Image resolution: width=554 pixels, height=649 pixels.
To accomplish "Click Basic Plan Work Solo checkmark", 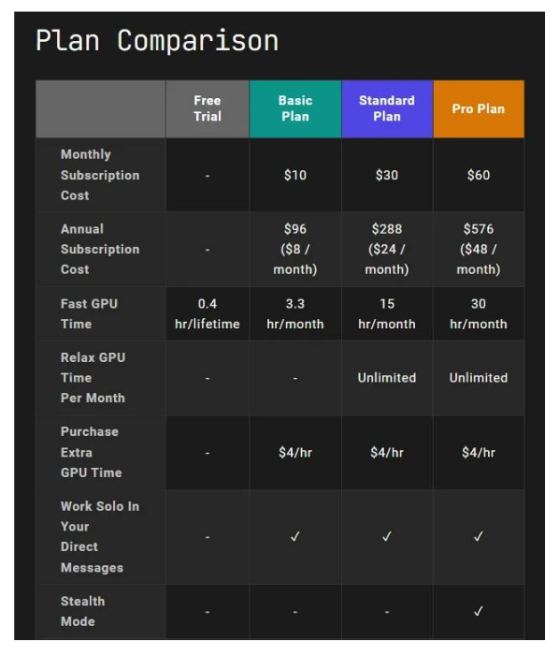I will coord(295,536).
